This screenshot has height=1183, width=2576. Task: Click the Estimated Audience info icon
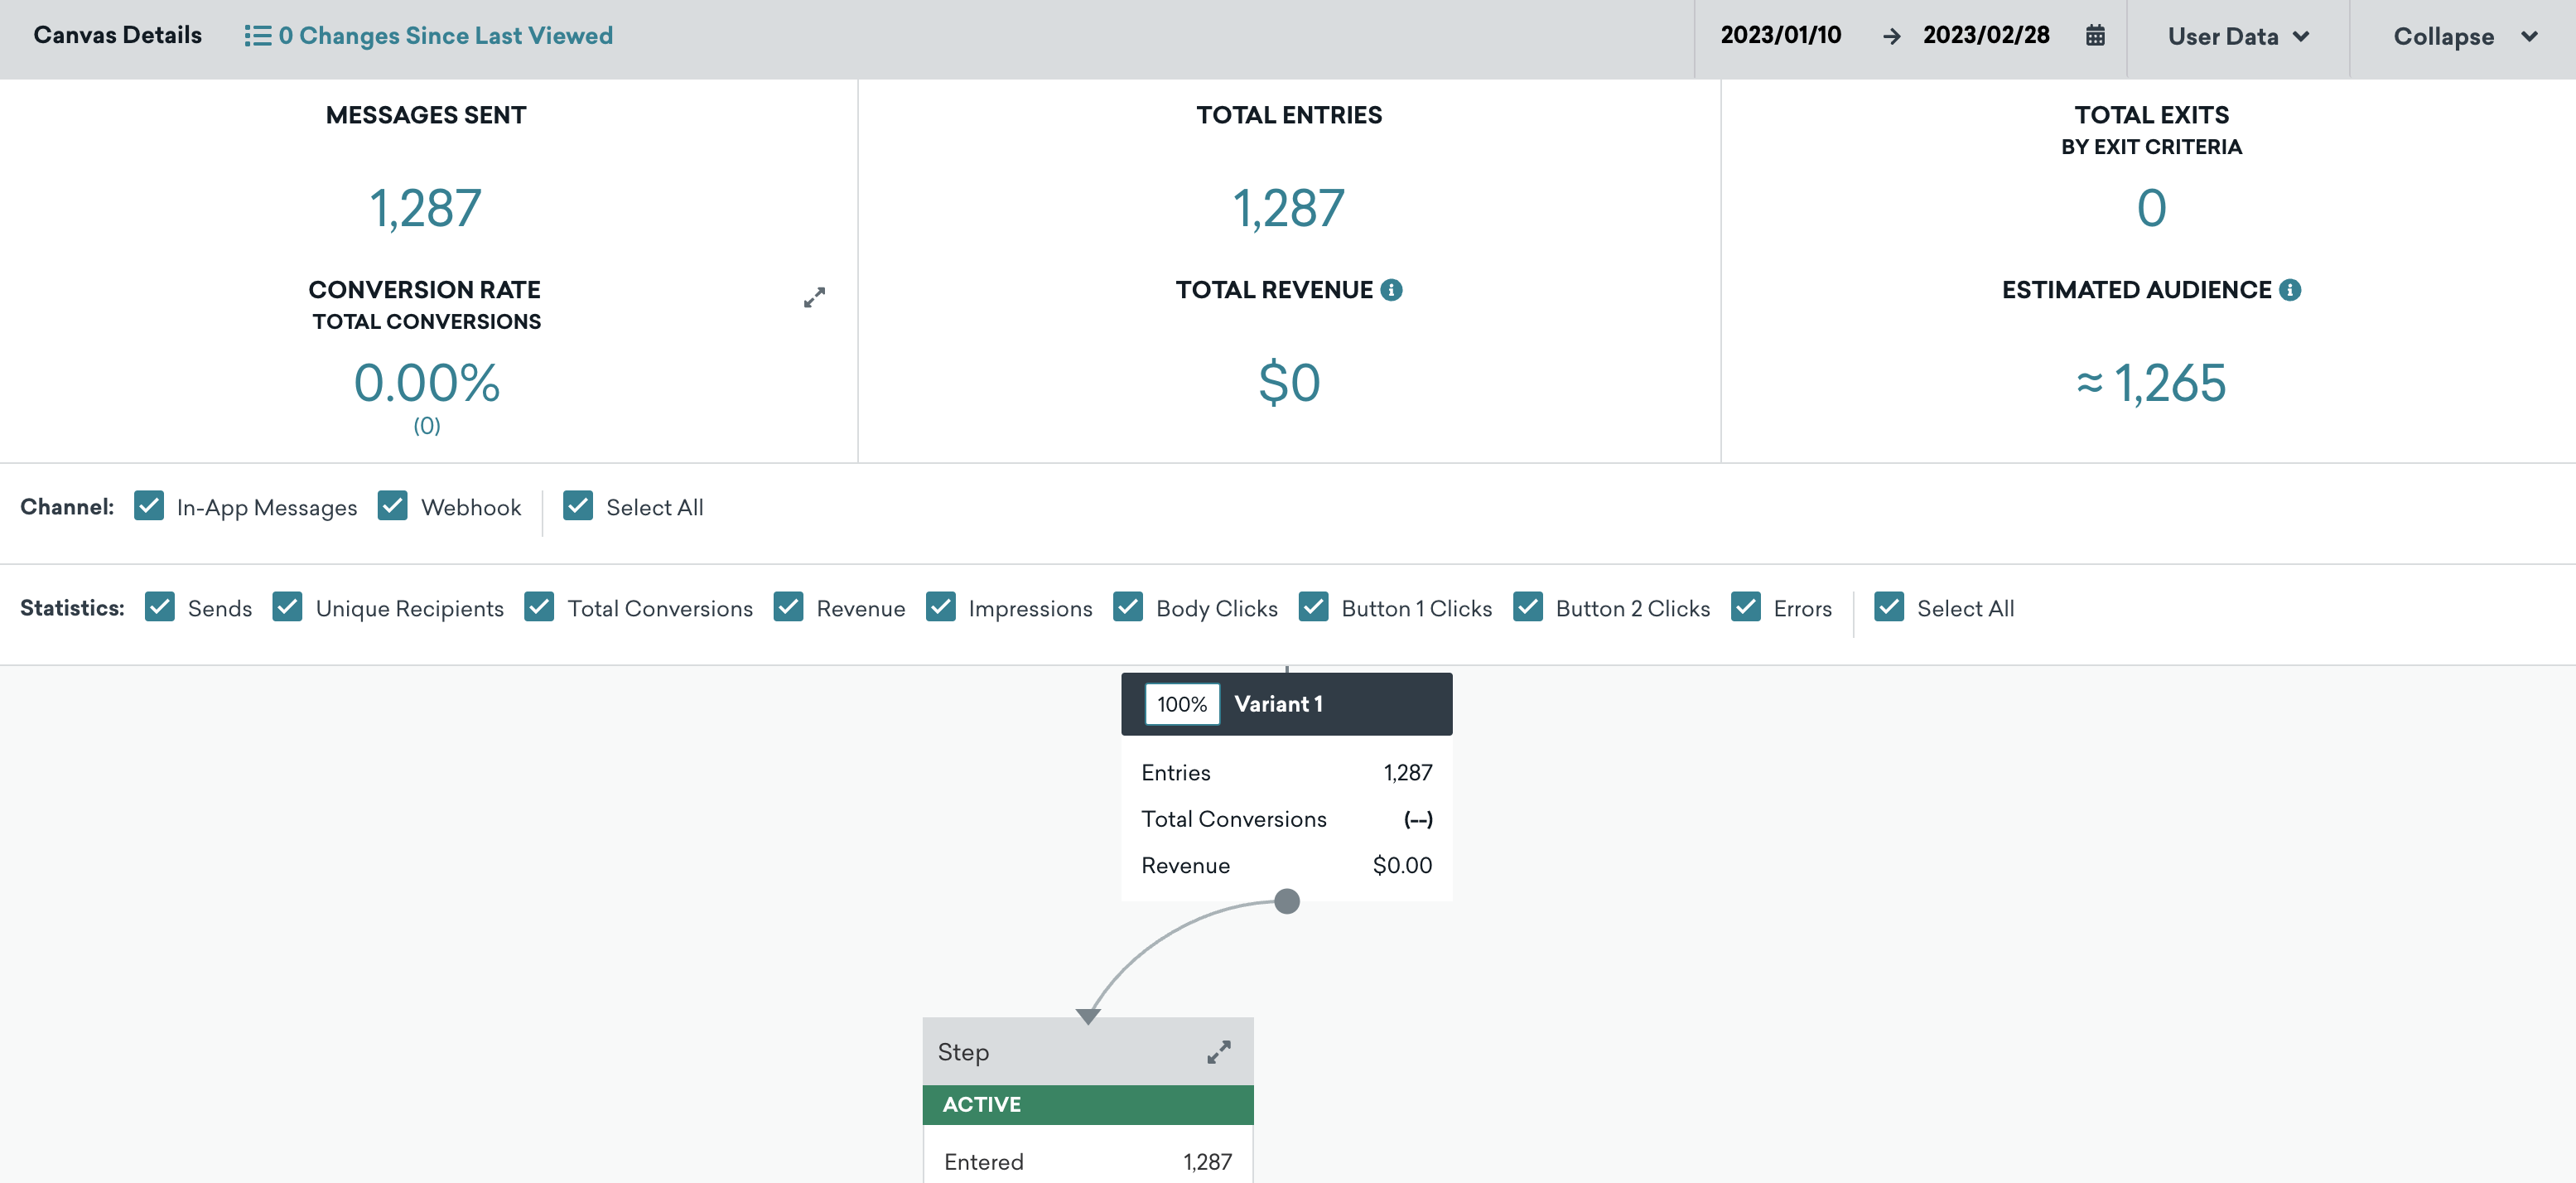pyautogui.click(x=2290, y=290)
